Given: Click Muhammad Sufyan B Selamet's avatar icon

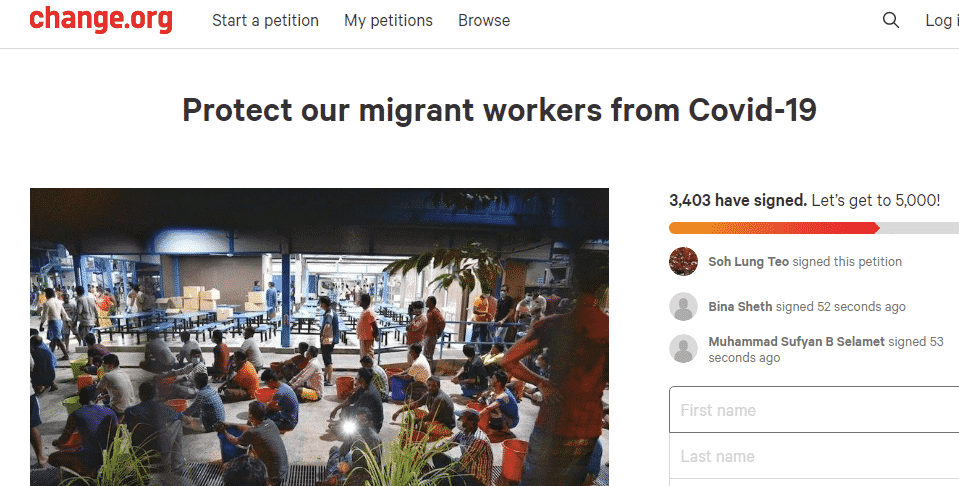Looking at the screenshot, I should 683,349.
